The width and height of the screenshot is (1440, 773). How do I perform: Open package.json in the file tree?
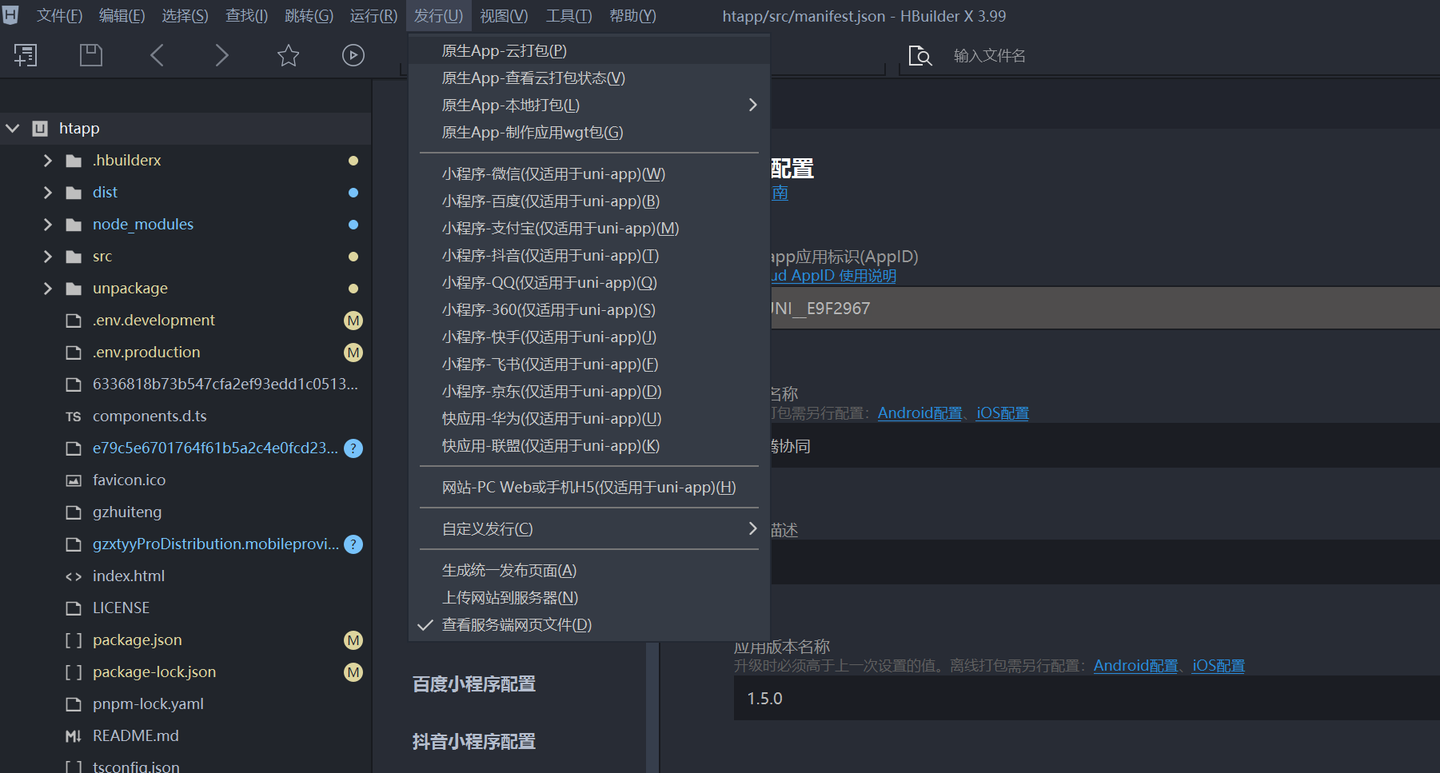137,640
